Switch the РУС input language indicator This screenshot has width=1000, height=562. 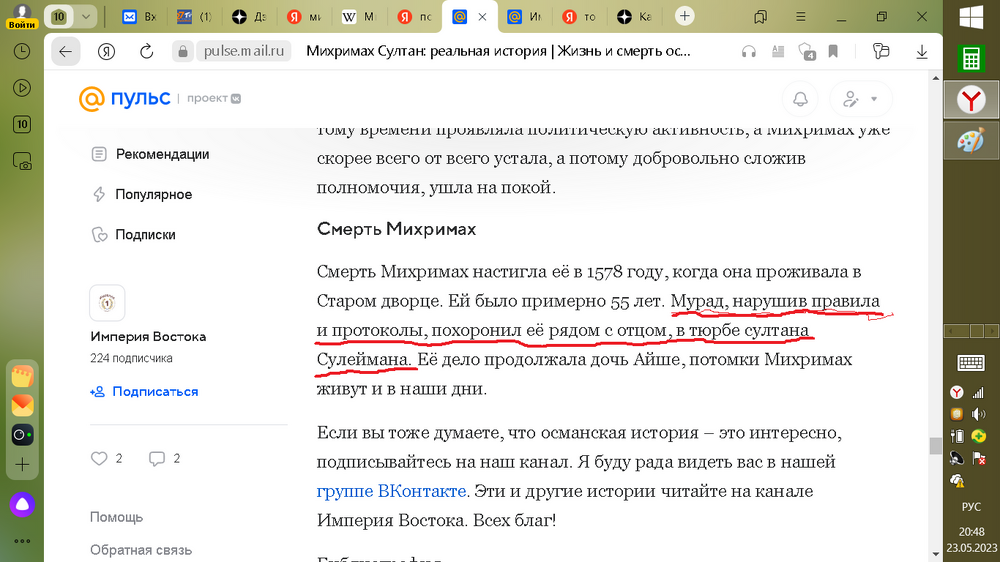point(971,507)
